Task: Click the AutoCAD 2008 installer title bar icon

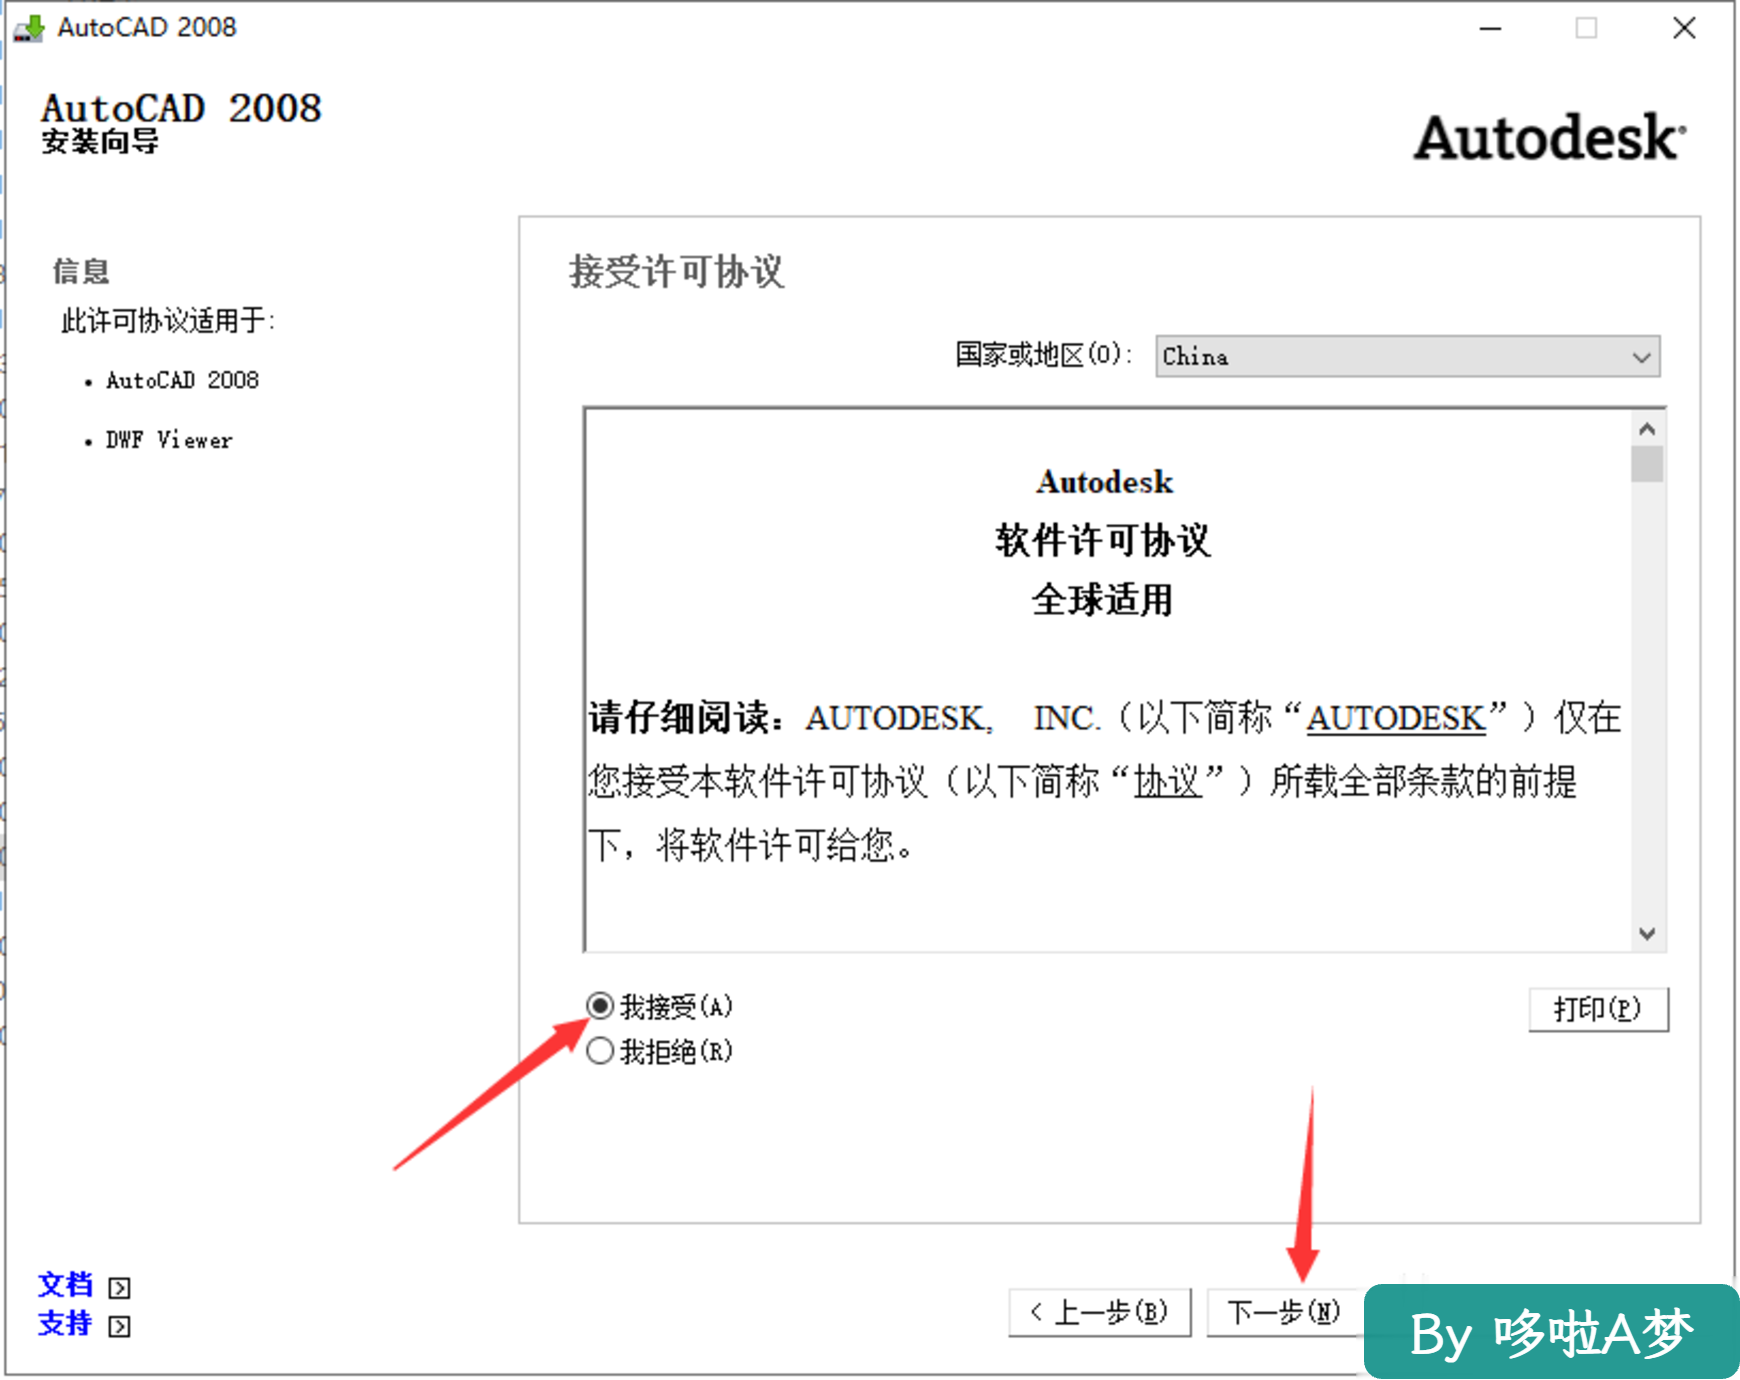Action: click(29, 28)
